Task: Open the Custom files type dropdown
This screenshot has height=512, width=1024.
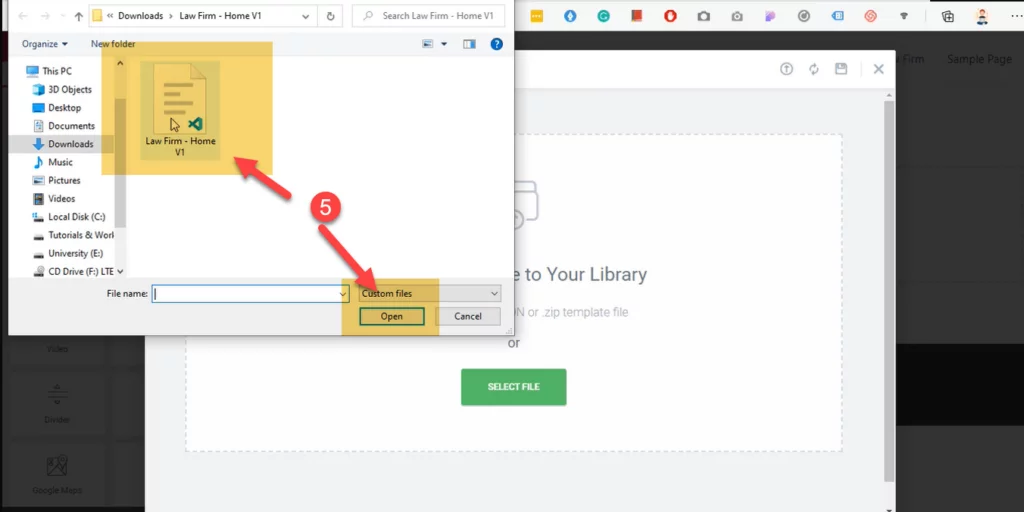Action: click(x=430, y=294)
